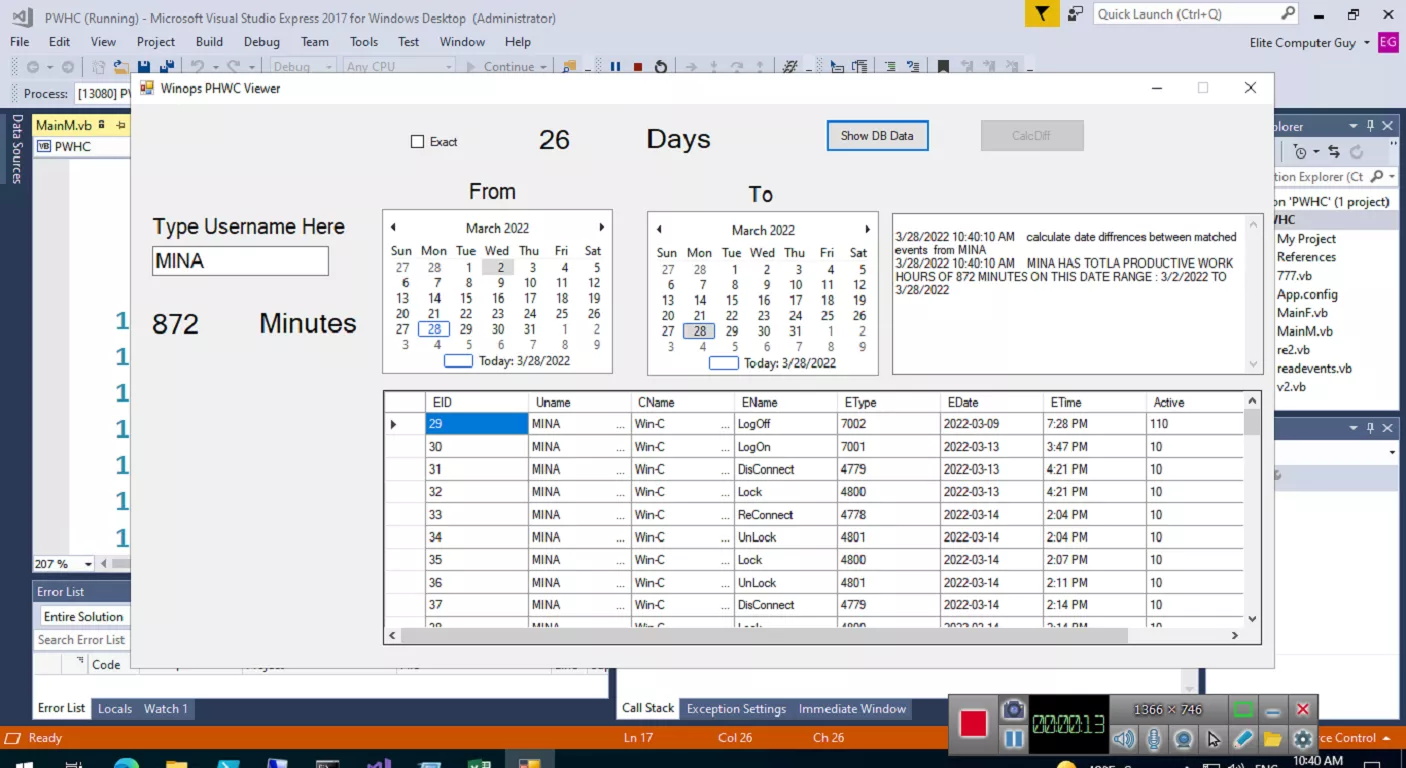This screenshot has height=768, width=1406.
Task: Switch to the Exception Settings tab
Action: coord(736,708)
